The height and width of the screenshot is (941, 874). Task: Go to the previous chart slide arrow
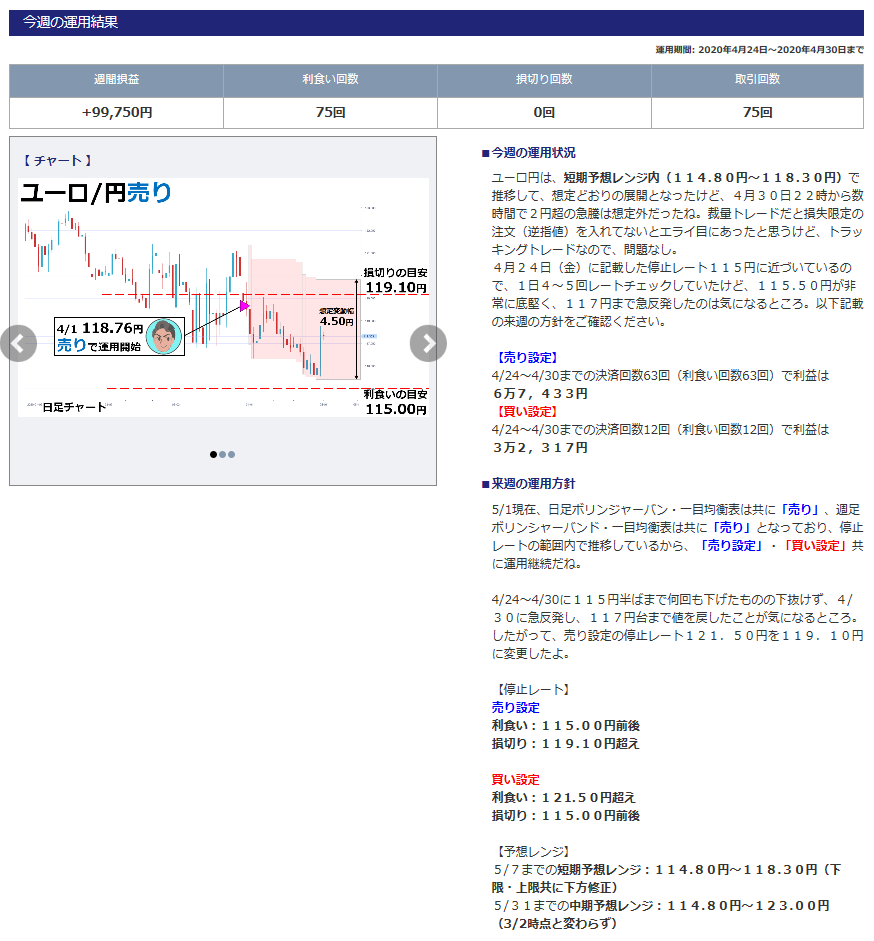(x=19, y=343)
